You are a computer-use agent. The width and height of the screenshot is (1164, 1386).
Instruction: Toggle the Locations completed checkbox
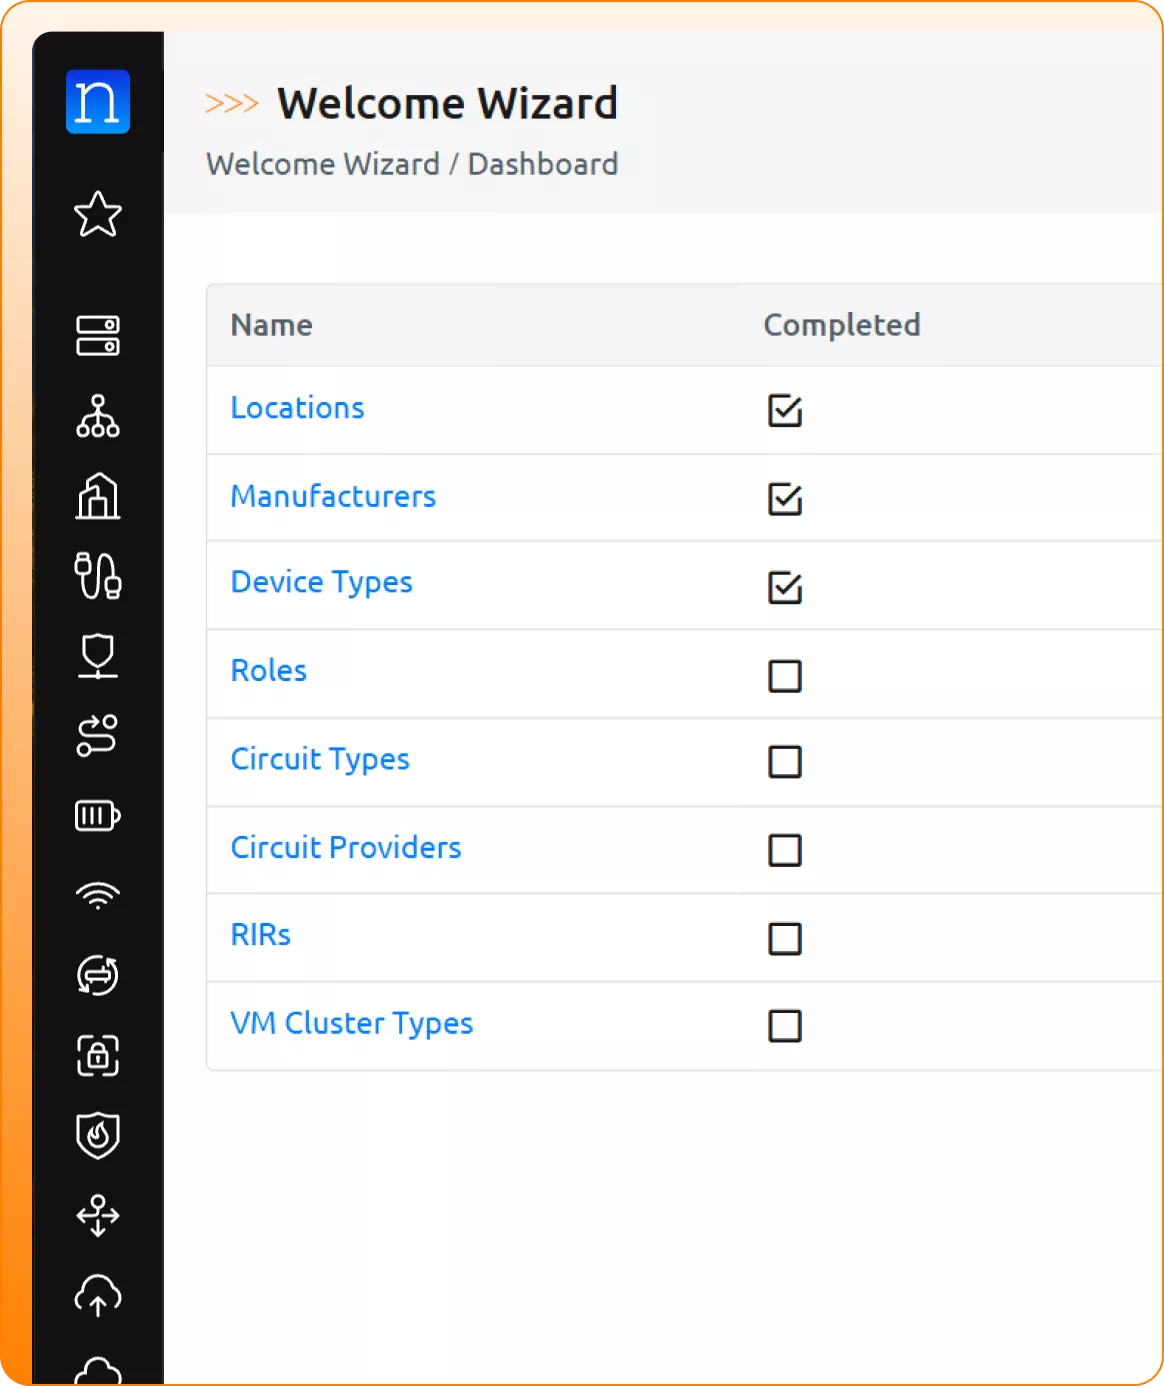pos(785,410)
